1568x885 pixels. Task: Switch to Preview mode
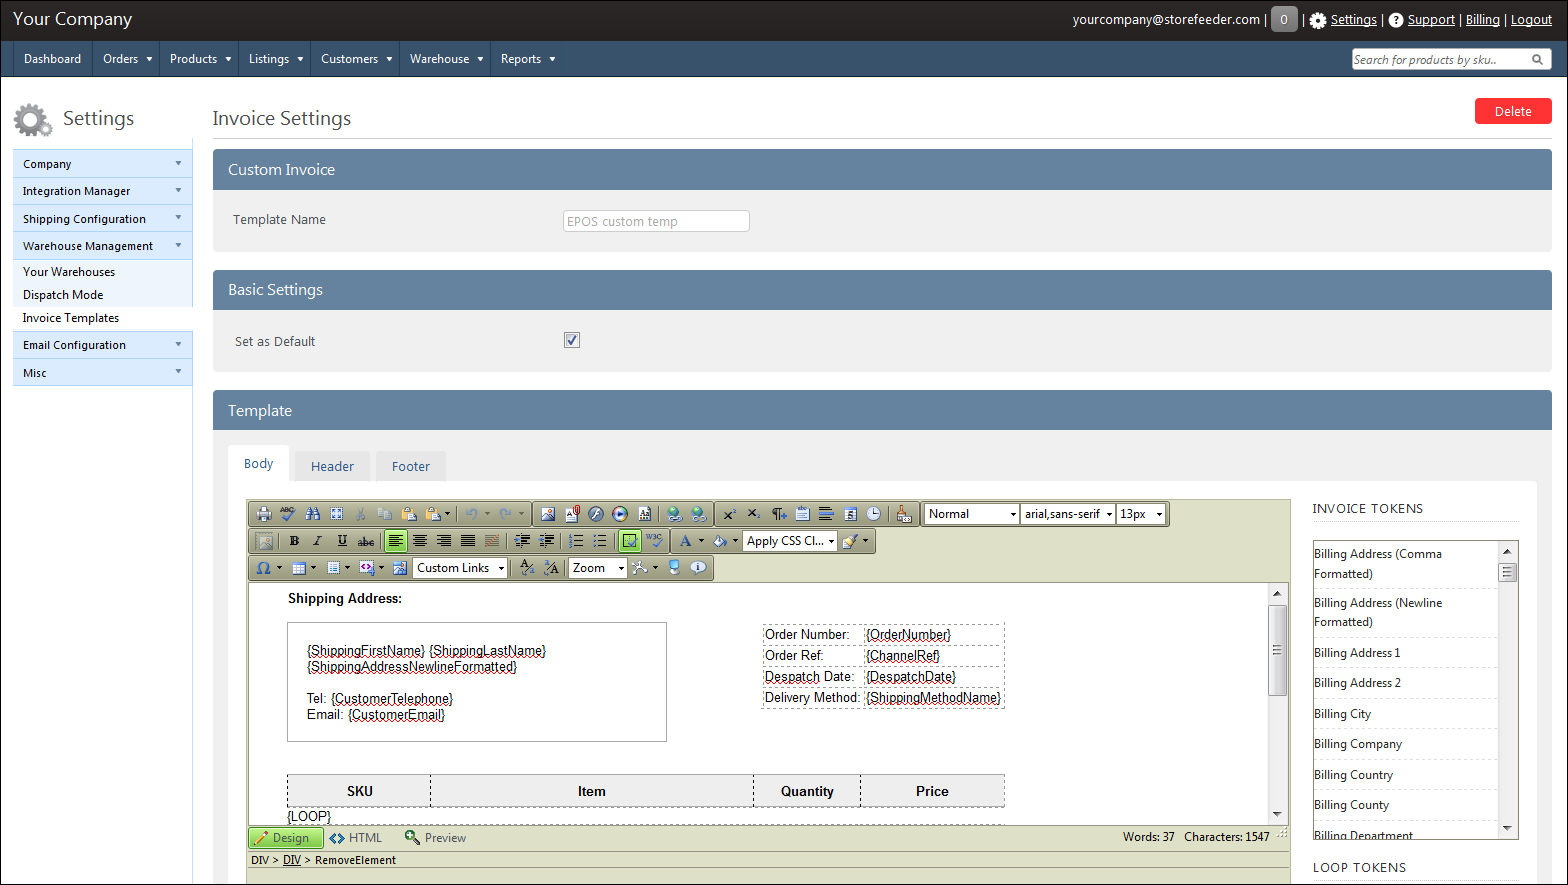click(436, 838)
